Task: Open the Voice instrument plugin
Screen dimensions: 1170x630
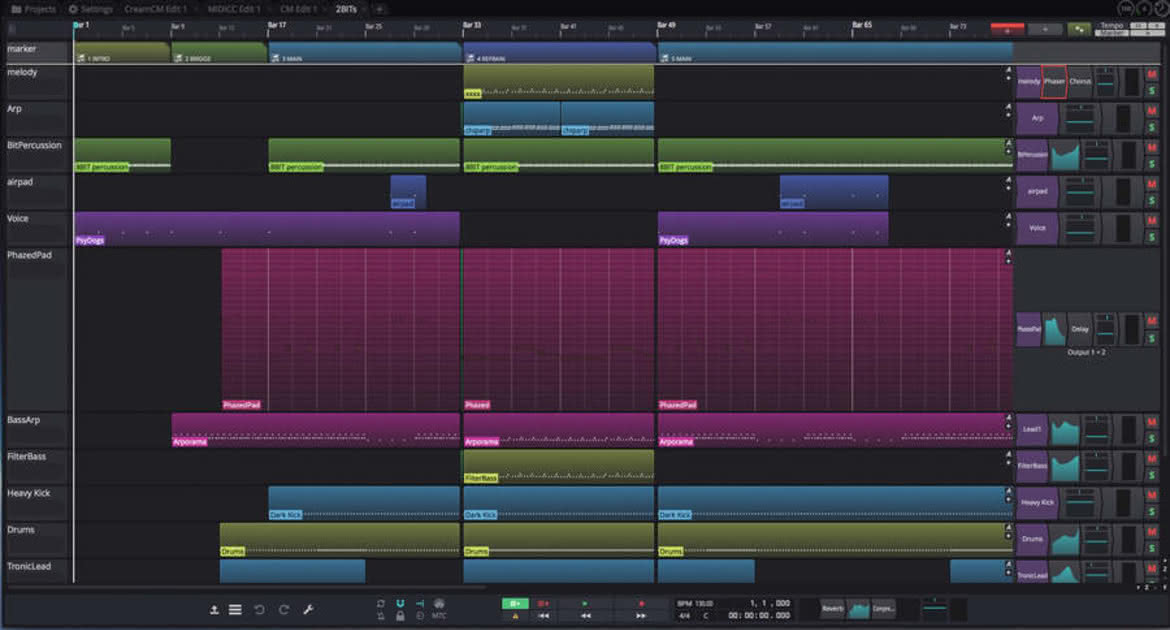Action: pyautogui.click(x=1037, y=228)
